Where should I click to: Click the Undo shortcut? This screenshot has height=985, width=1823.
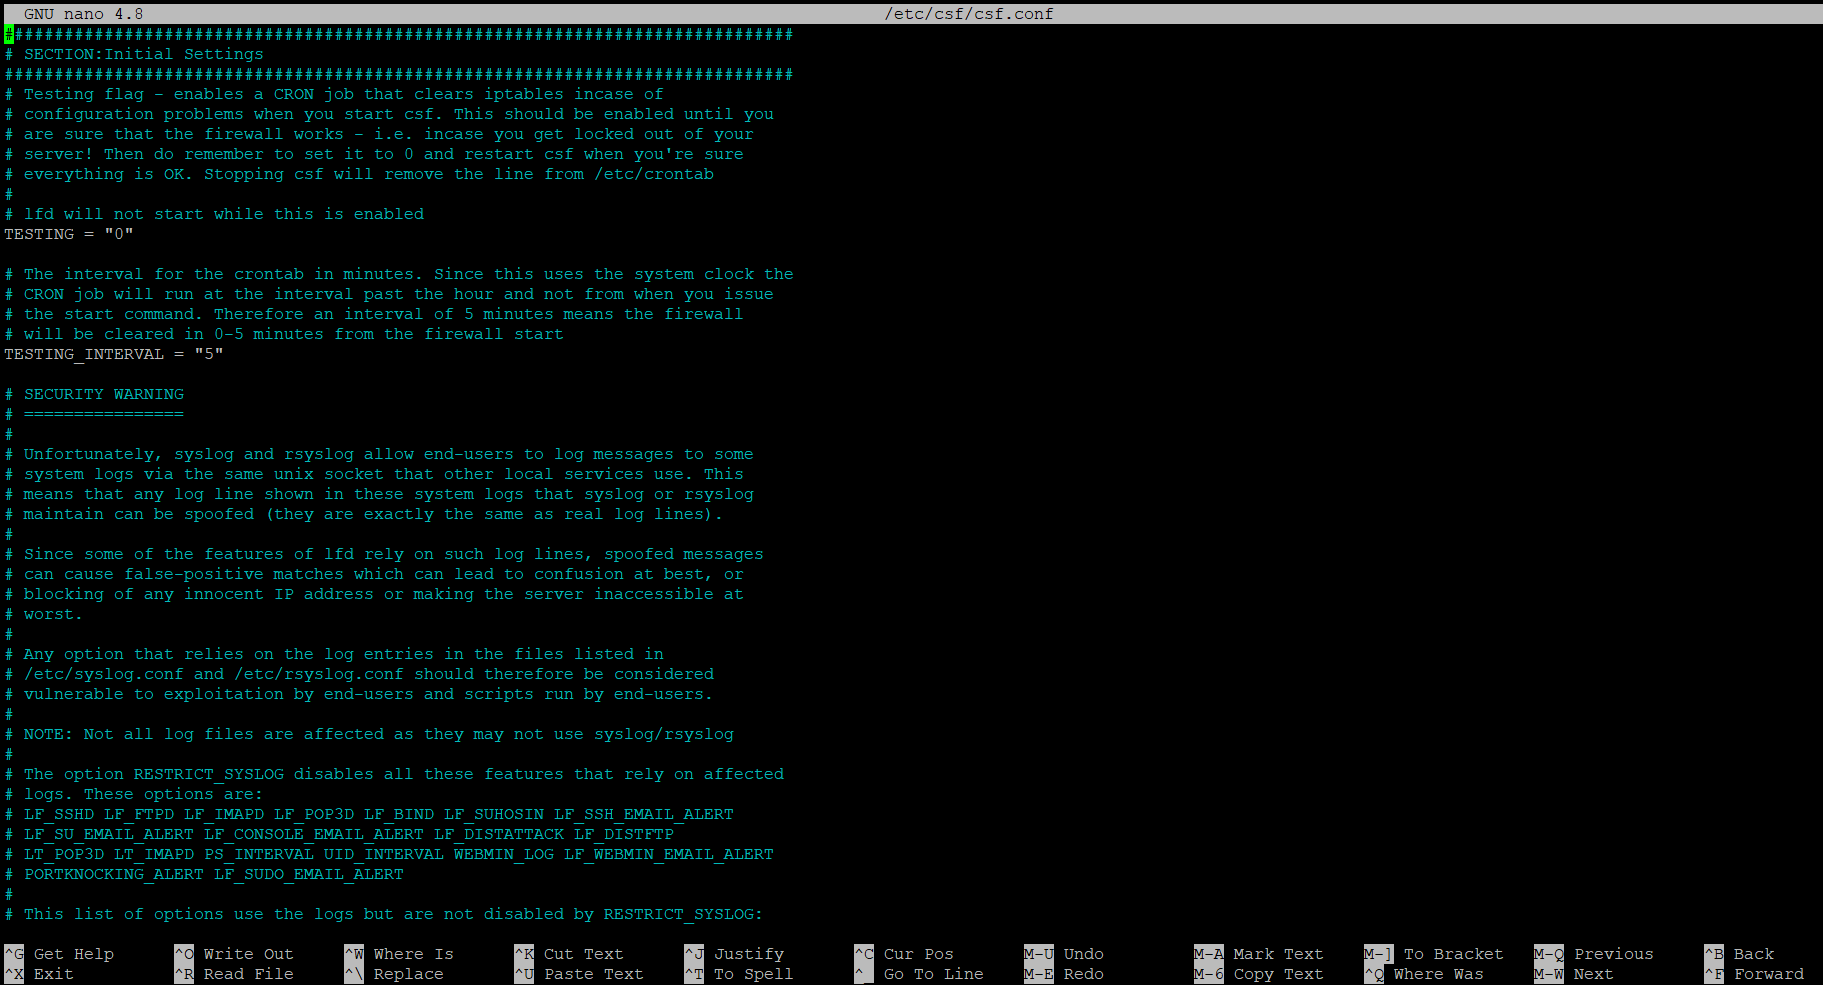coord(1083,954)
